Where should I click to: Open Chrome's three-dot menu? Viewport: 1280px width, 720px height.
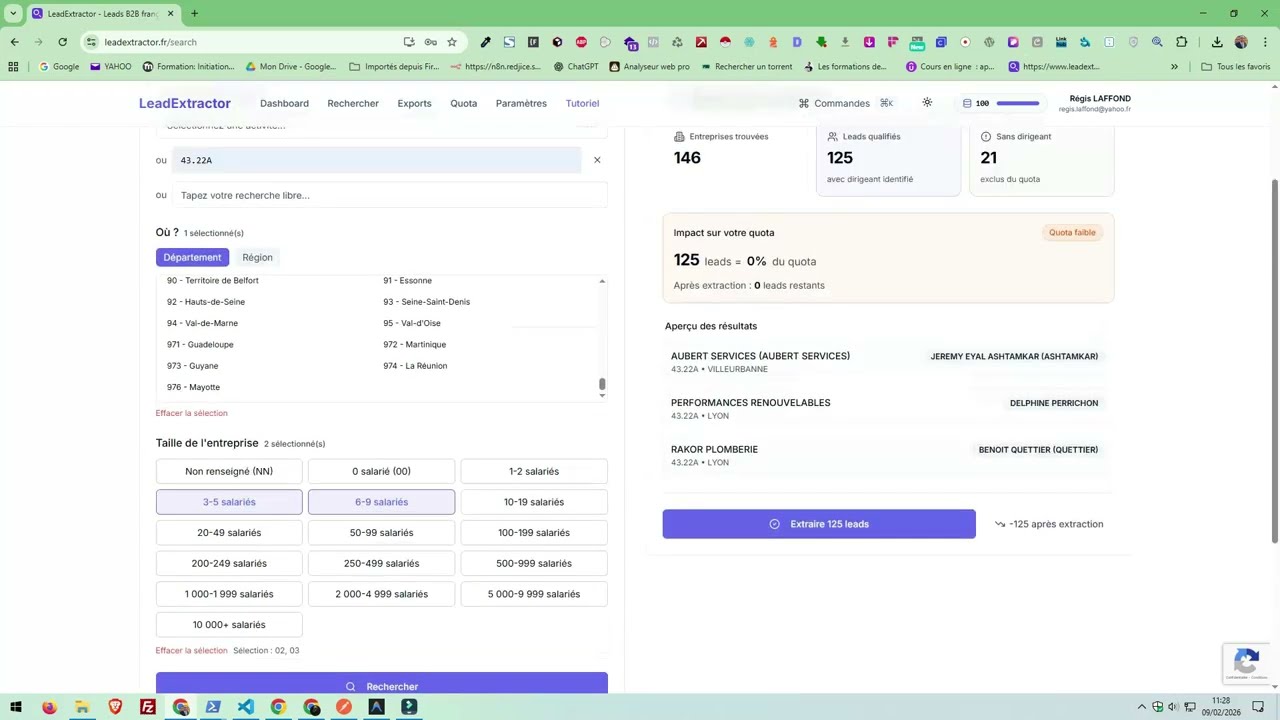point(1265,42)
